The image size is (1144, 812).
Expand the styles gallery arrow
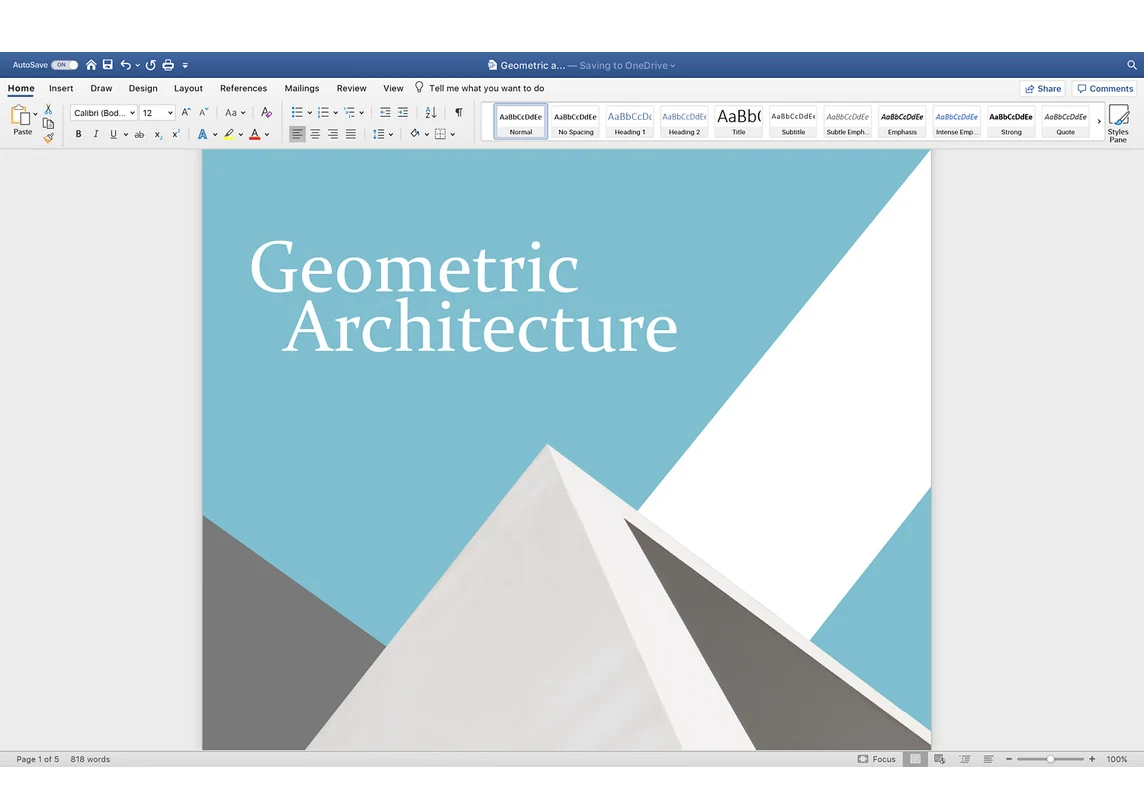coord(1099,122)
